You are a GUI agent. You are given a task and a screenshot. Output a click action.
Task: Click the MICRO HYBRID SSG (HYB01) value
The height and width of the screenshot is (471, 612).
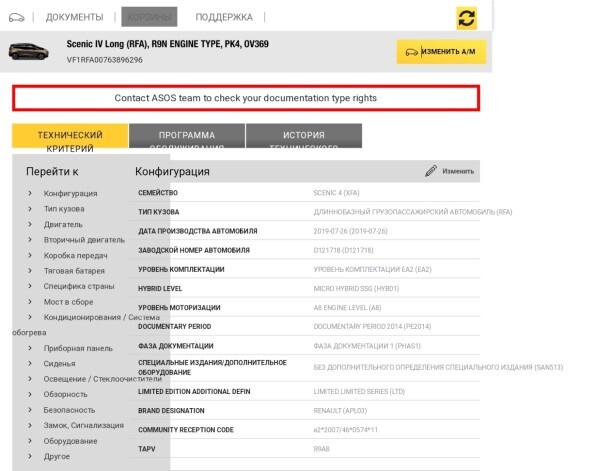point(356,288)
